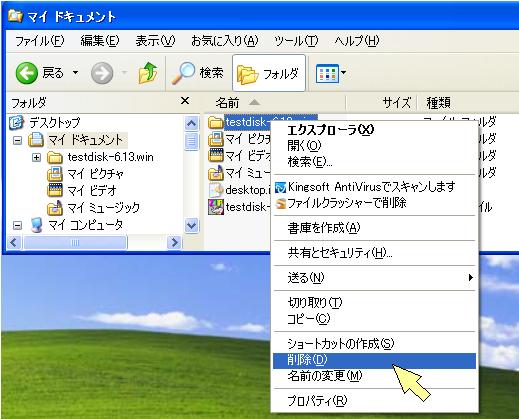Viewport: 519px width, 419px height.
Task: Select マイ ビデオ icon in tree
Action: tap(55, 190)
